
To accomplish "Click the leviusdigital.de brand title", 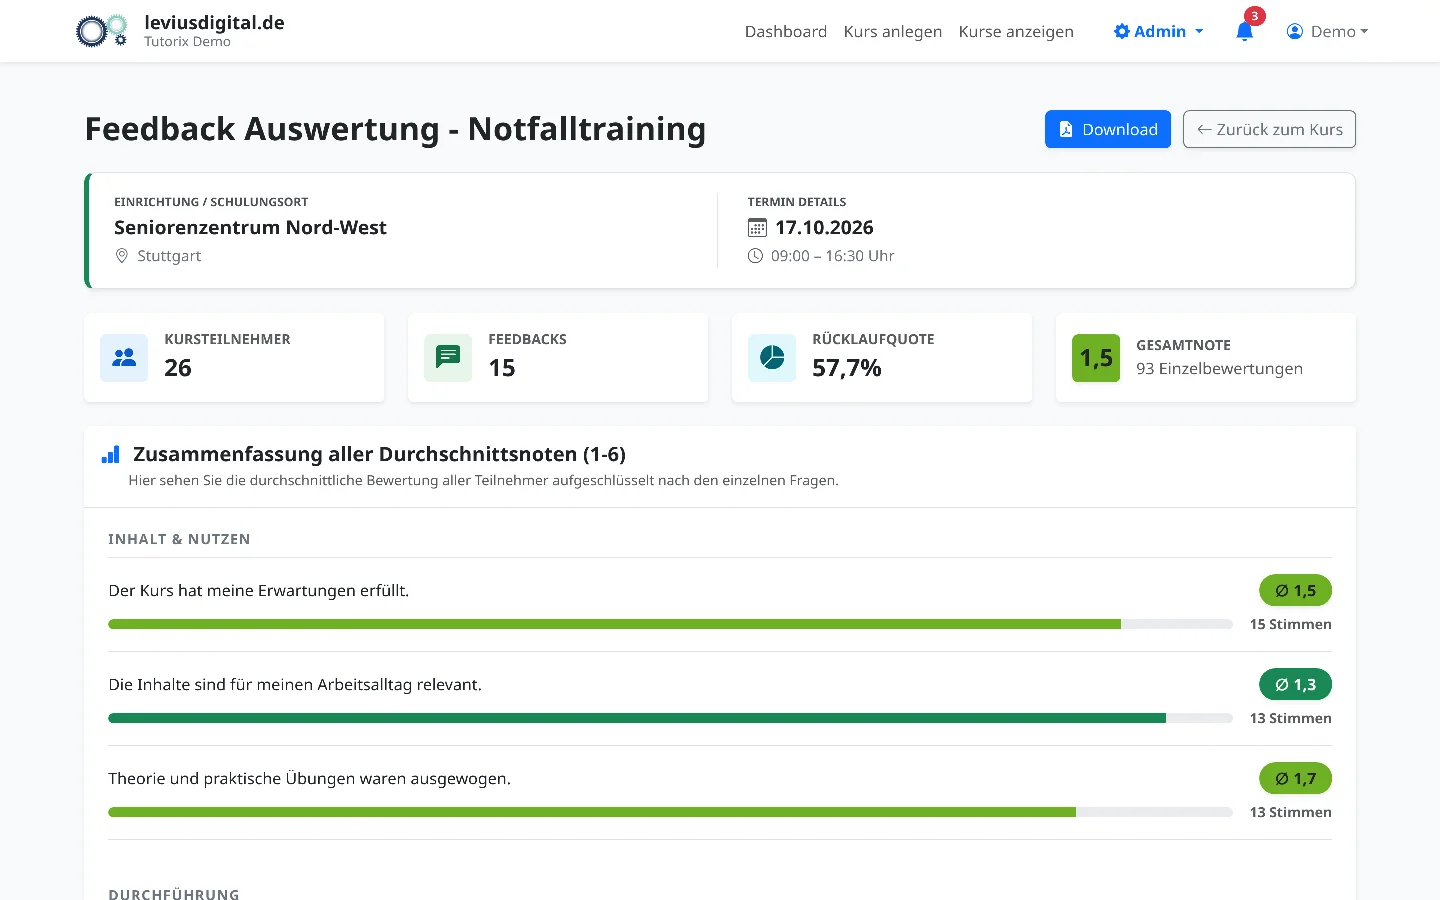I will (x=214, y=22).
